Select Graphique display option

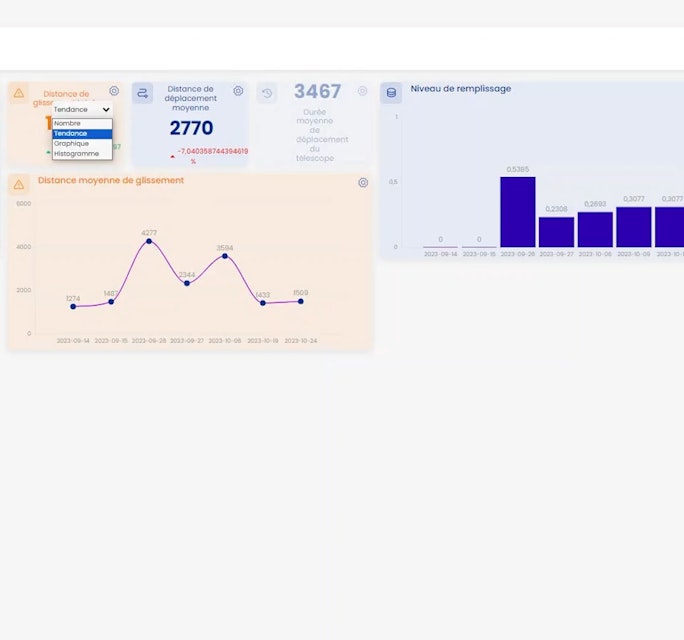pyautogui.click(x=82, y=144)
